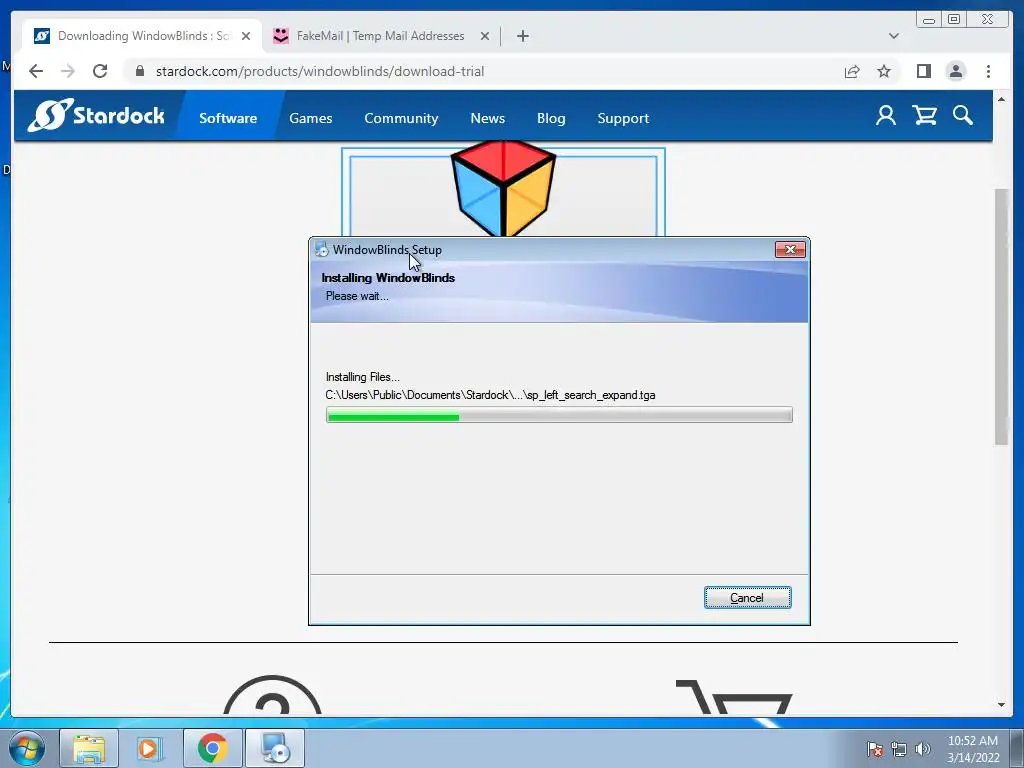Switch to the Downloading WindowBlinds tab
The height and width of the screenshot is (768, 1024).
143,36
